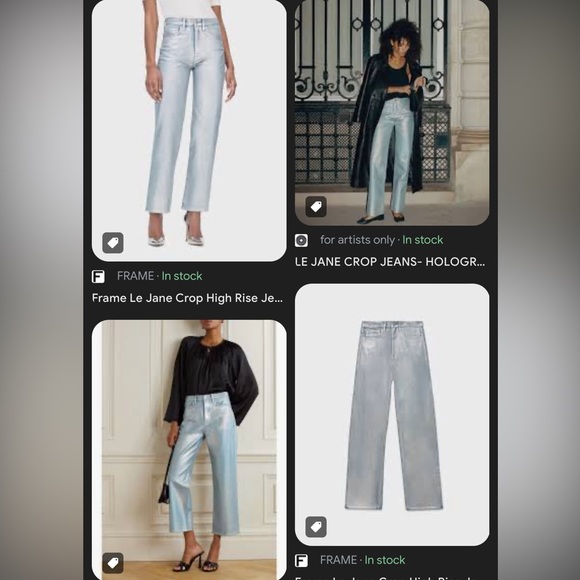
Task: Select 'In stock' label under flat-lay jeans
Action: click(x=385, y=560)
